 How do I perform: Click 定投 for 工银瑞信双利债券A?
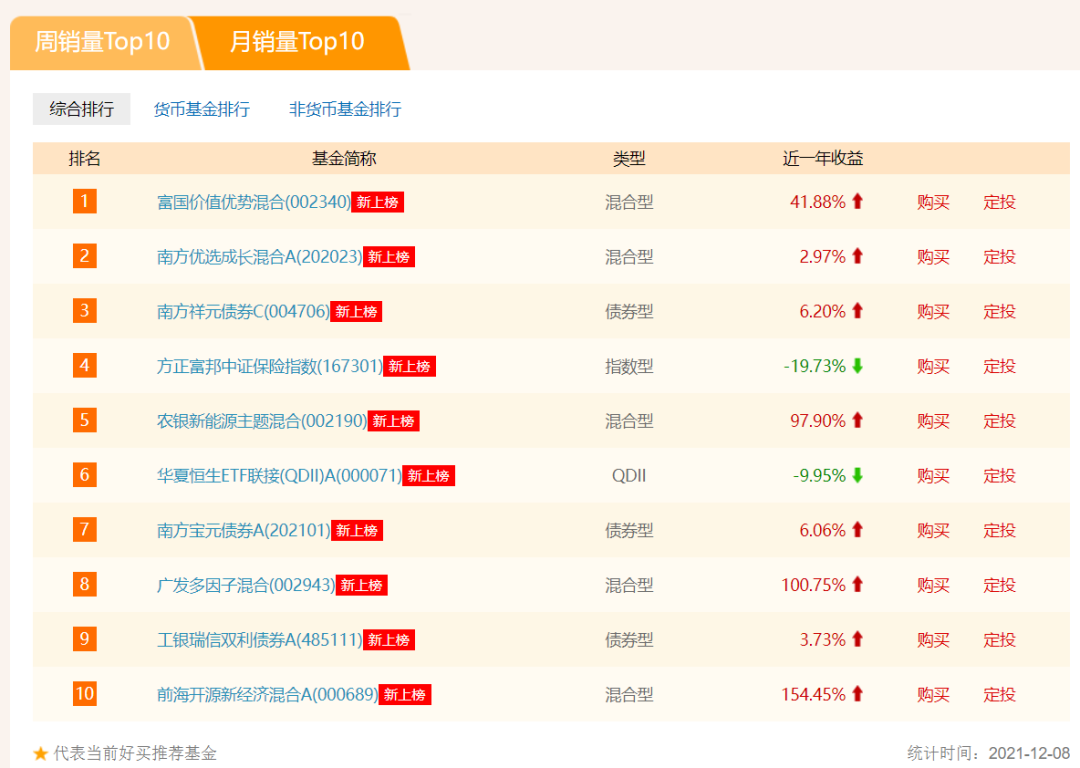[998, 640]
